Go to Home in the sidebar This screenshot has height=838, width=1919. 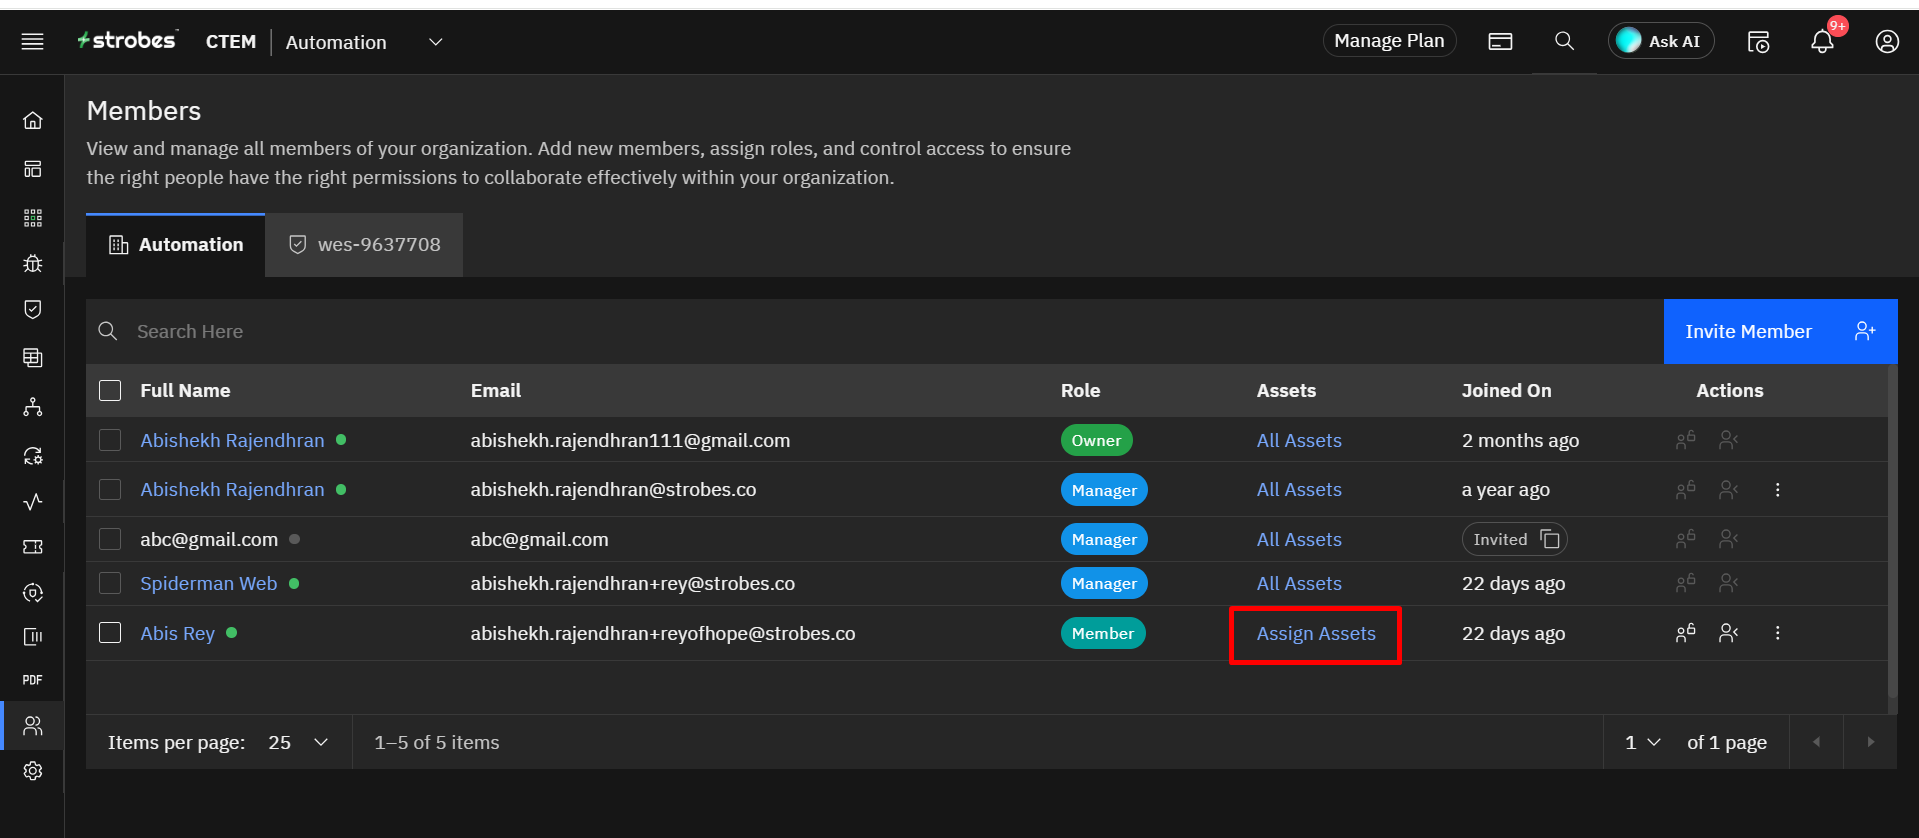(x=33, y=121)
